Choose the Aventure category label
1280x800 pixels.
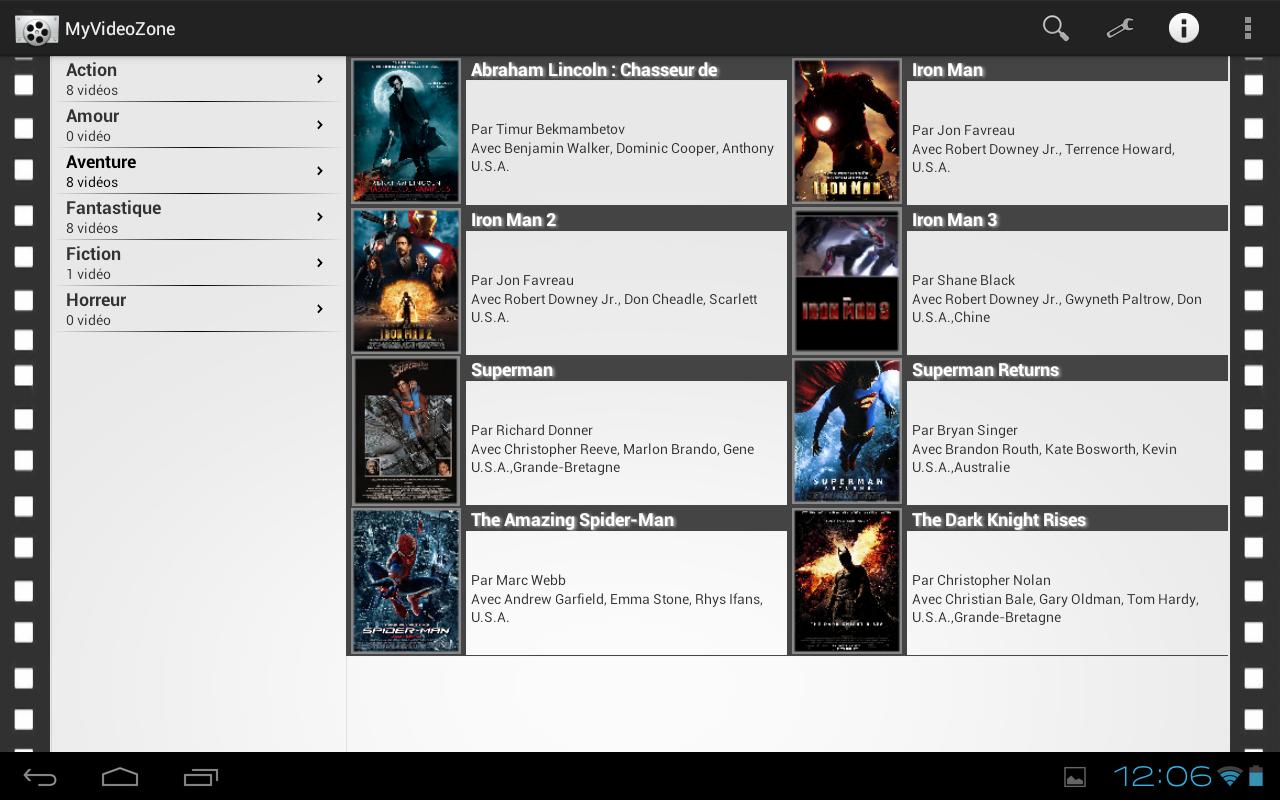(101, 162)
